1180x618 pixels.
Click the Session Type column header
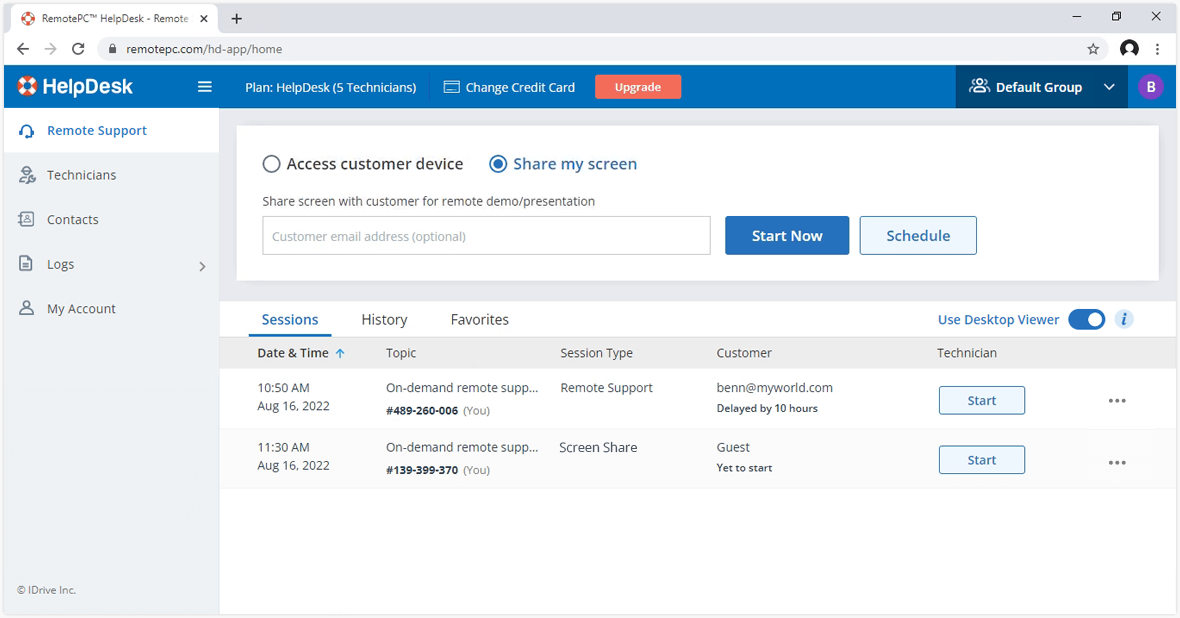(596, 353)
